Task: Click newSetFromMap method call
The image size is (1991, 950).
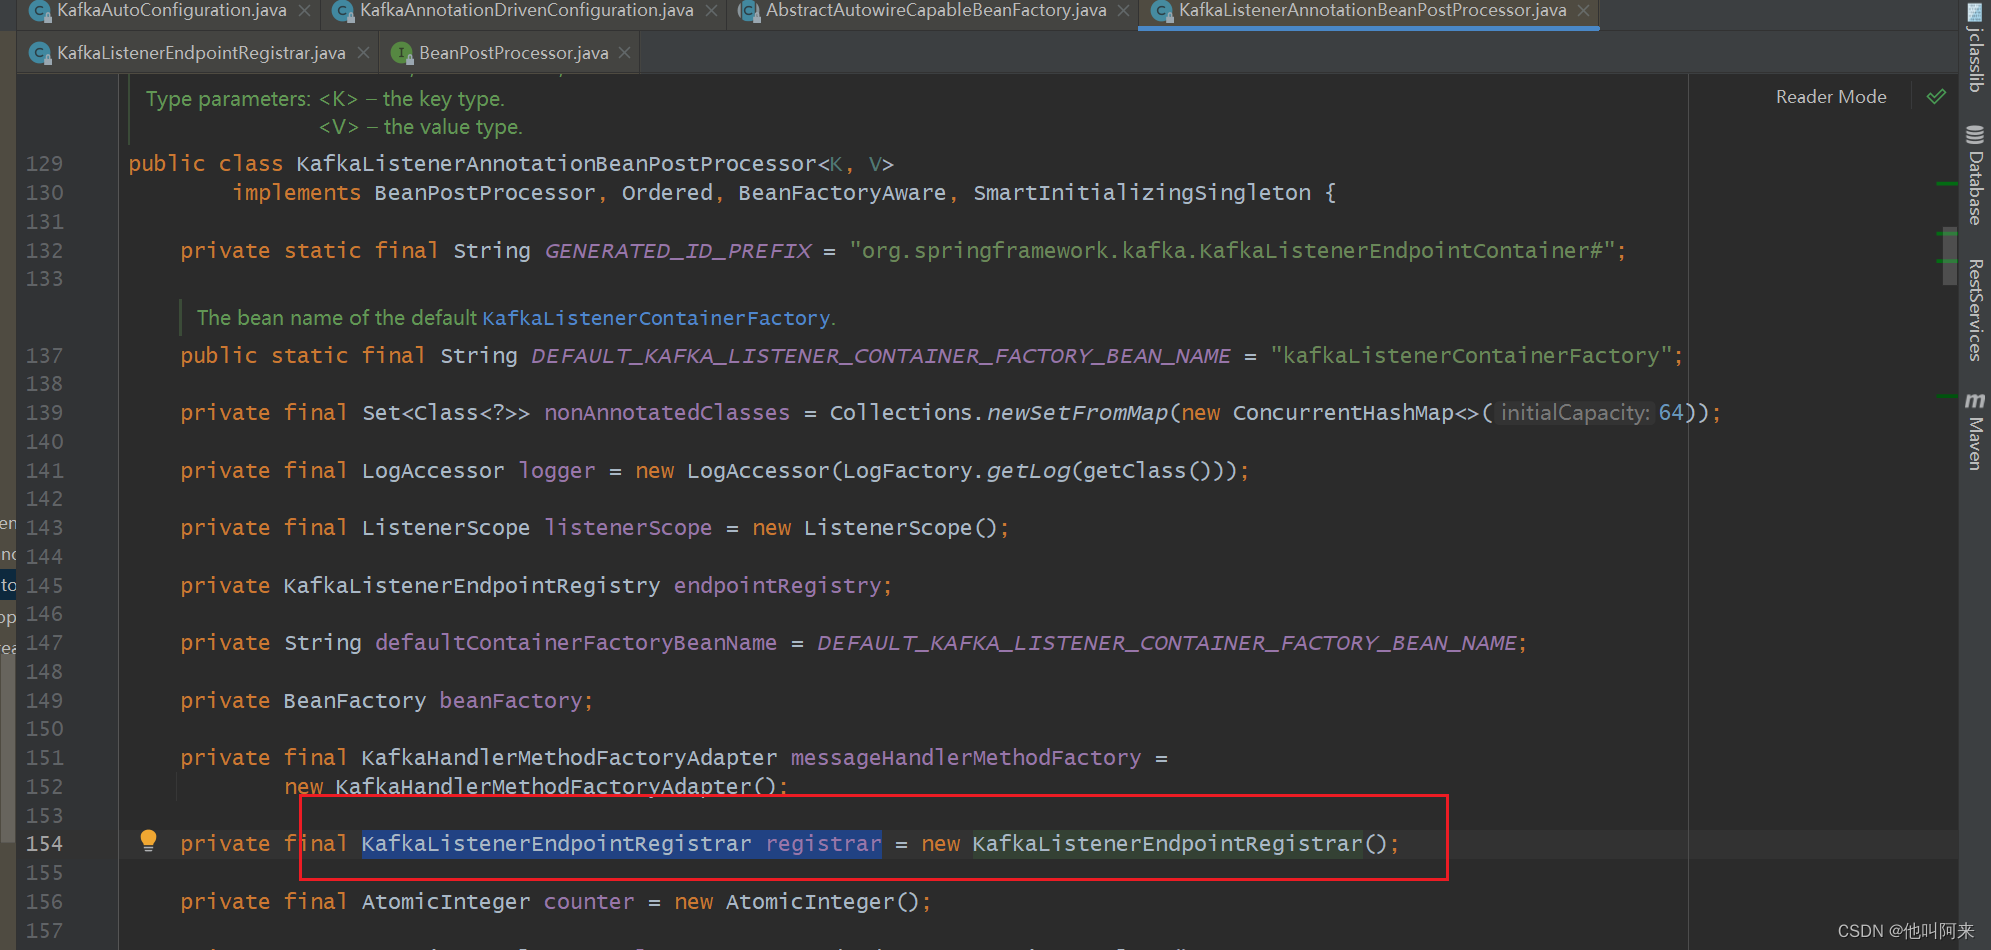Action: [x=1077, y=413]
